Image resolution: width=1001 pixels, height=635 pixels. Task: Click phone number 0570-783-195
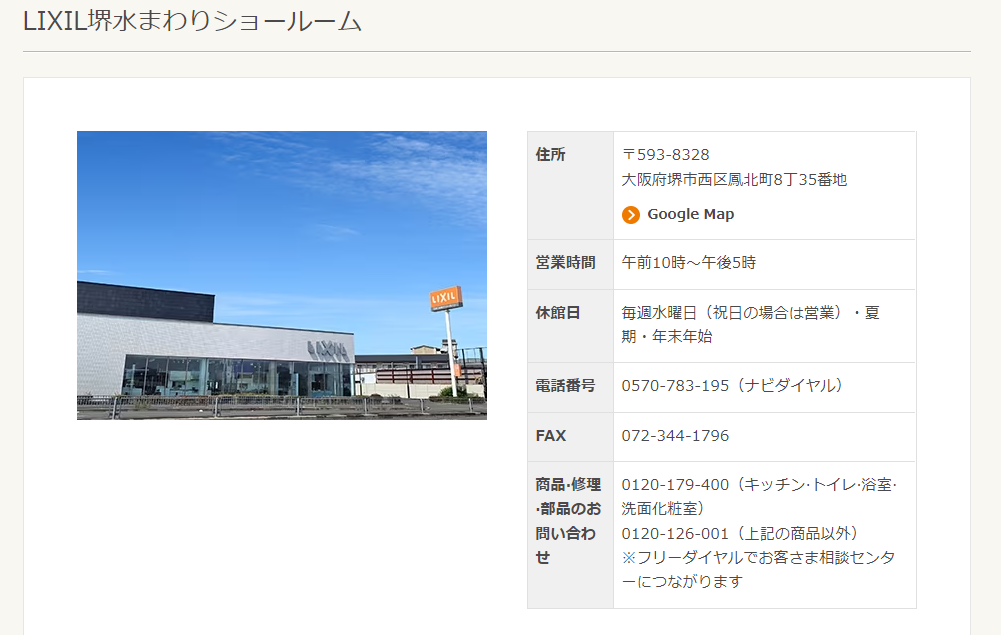pos(675,385)
